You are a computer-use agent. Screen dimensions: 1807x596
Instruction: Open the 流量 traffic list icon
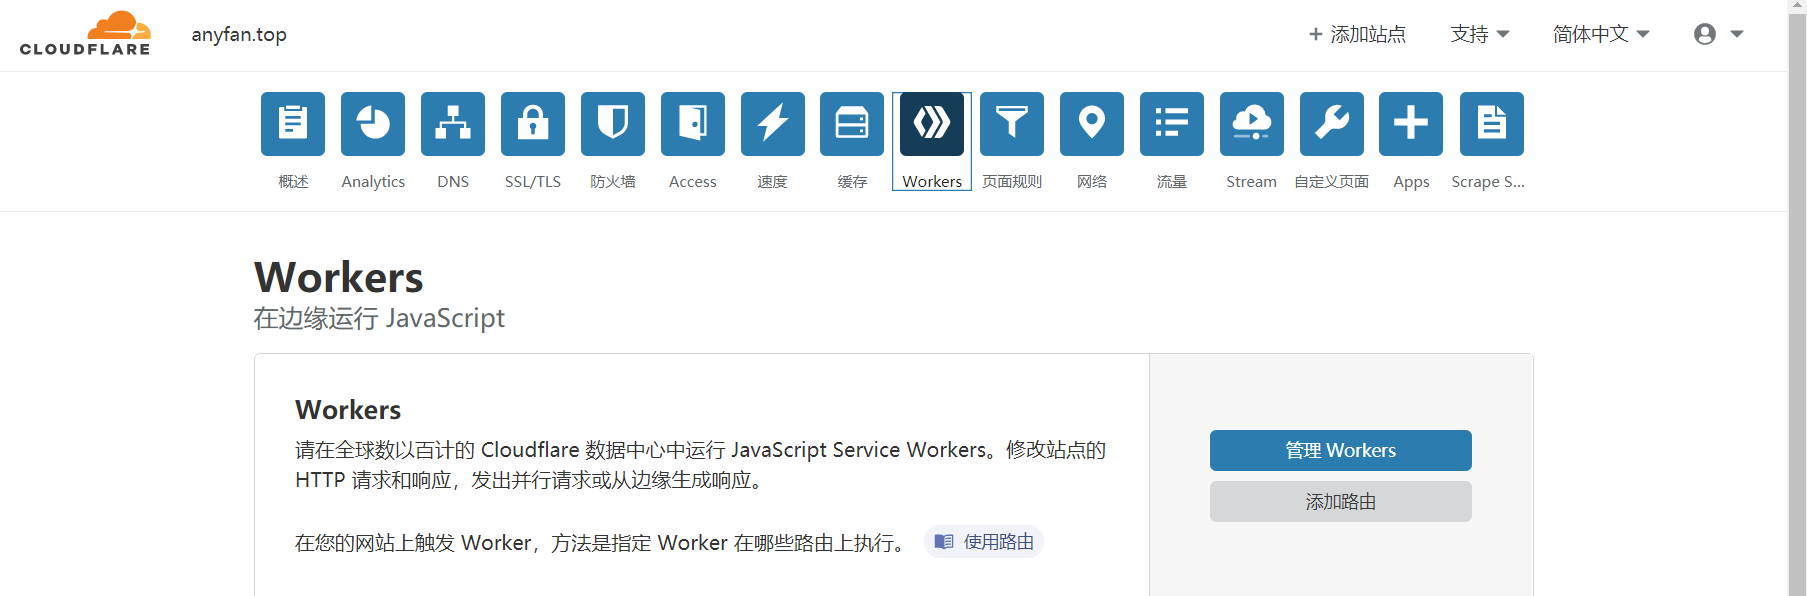(1172, 124)
